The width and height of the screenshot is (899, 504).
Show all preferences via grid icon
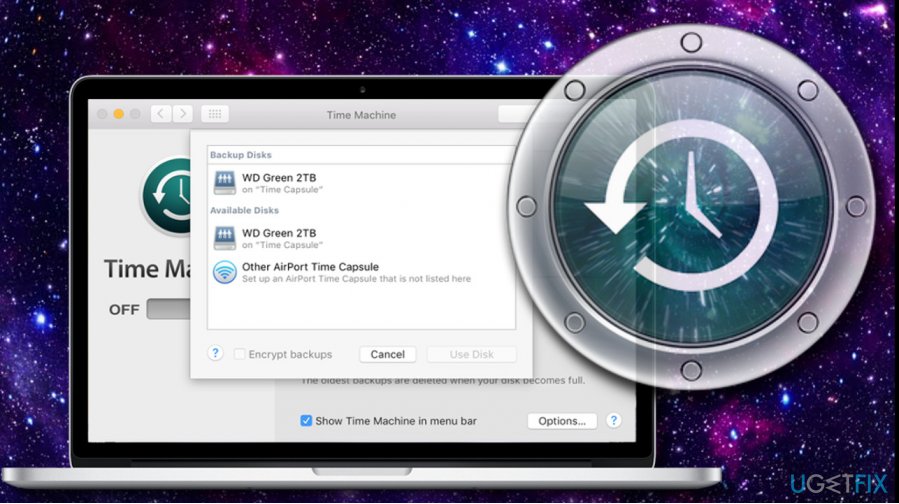tap(215, 114)
